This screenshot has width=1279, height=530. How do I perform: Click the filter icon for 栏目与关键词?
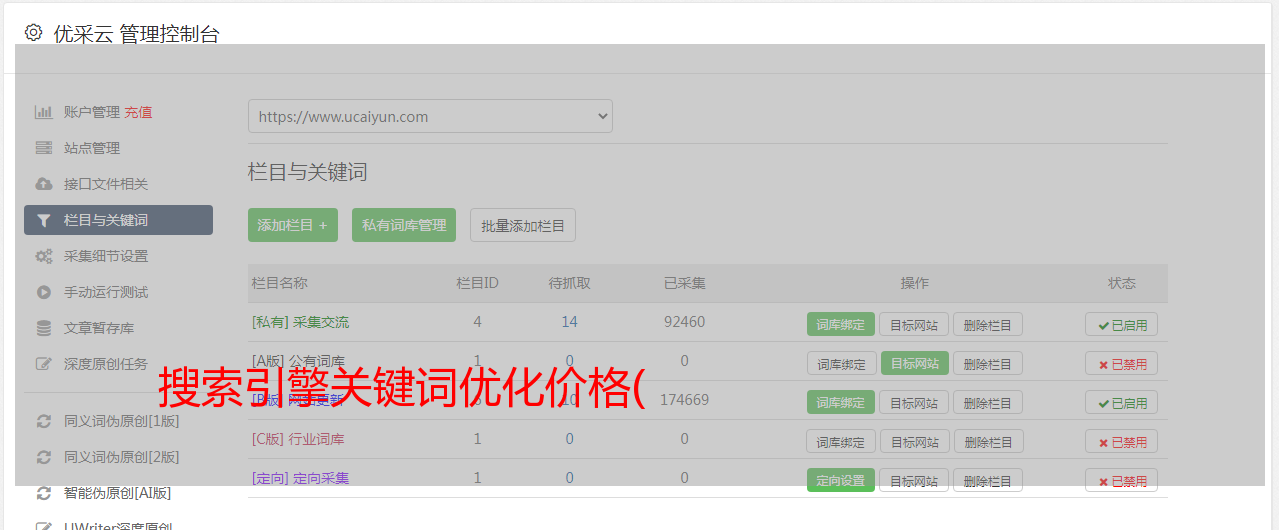pyautogui.click(x=43, y=220)
